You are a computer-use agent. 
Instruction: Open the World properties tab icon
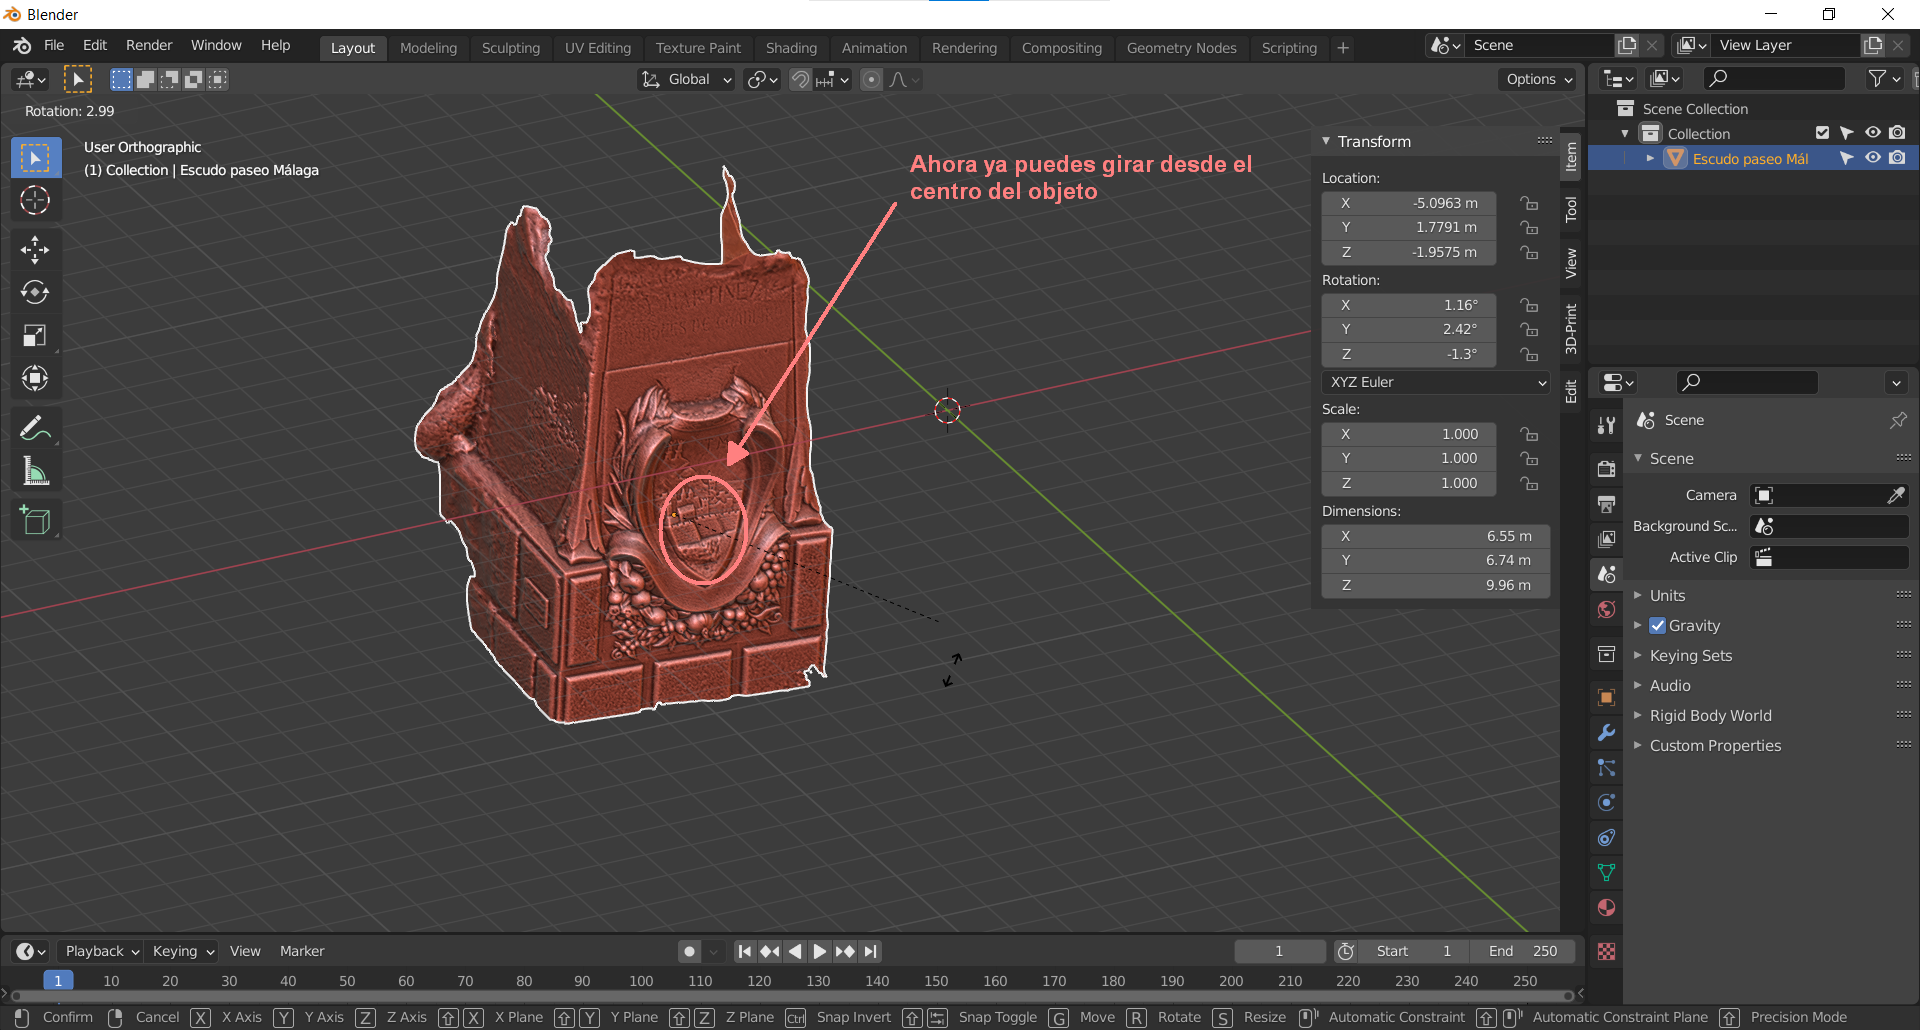[x=1606, y=610]
